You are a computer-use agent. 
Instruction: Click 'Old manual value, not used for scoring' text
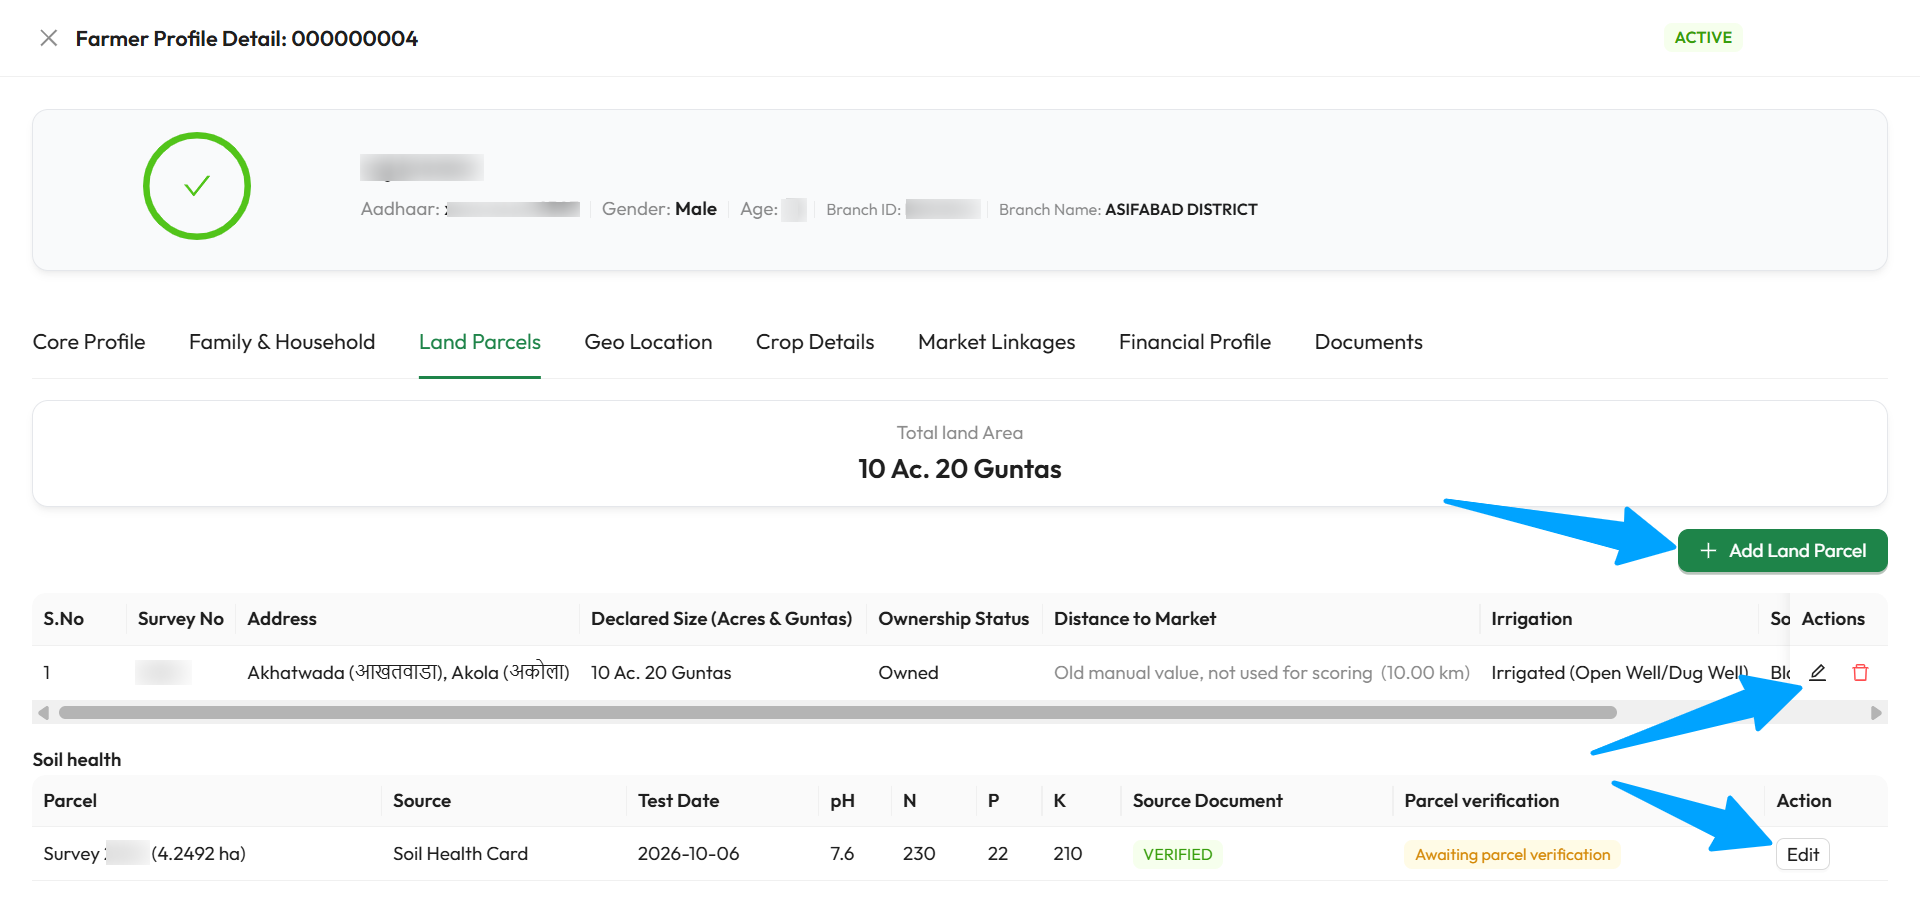[1213, 673]
